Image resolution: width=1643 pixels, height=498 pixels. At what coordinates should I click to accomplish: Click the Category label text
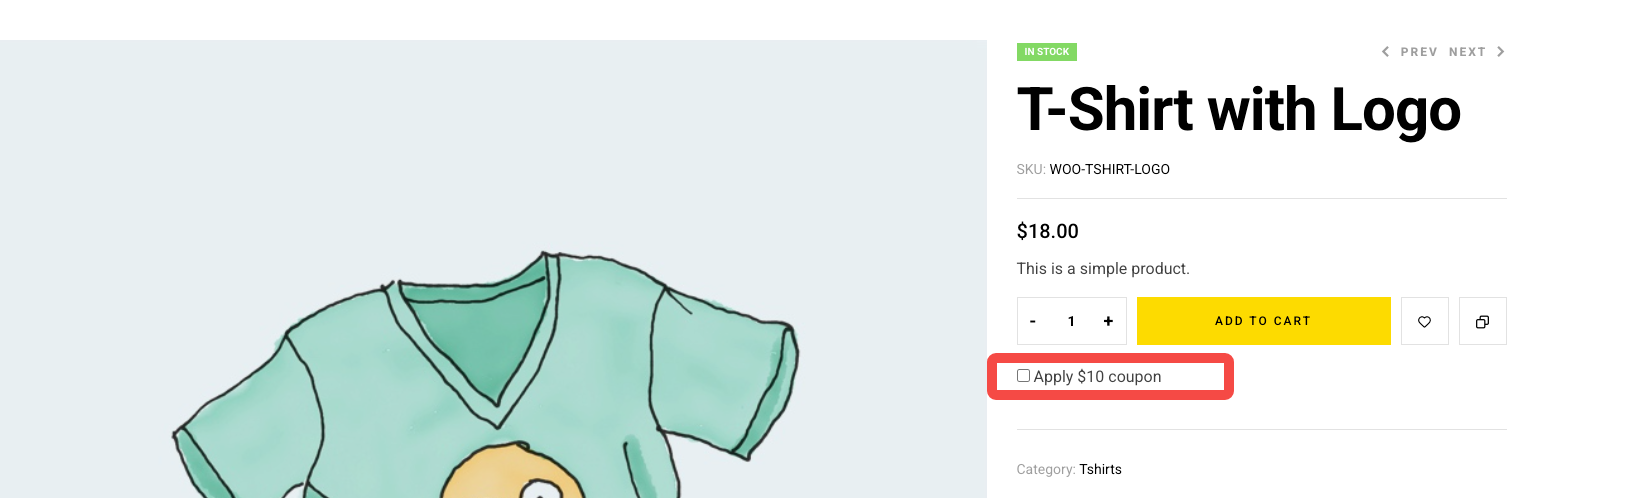coord(1045,469)
